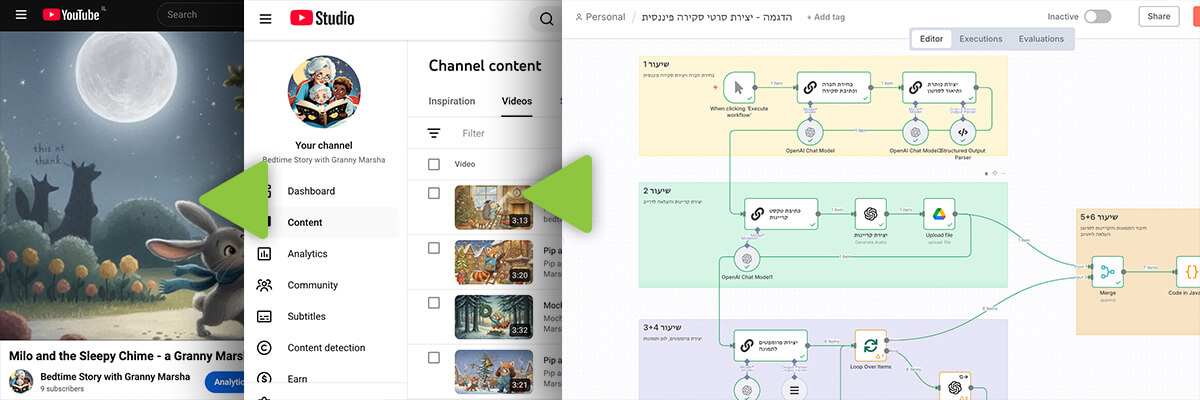The height and width of the screenshot is (400, 1200).
Task: Switch to the Executions tab
Action: [980, 39]
